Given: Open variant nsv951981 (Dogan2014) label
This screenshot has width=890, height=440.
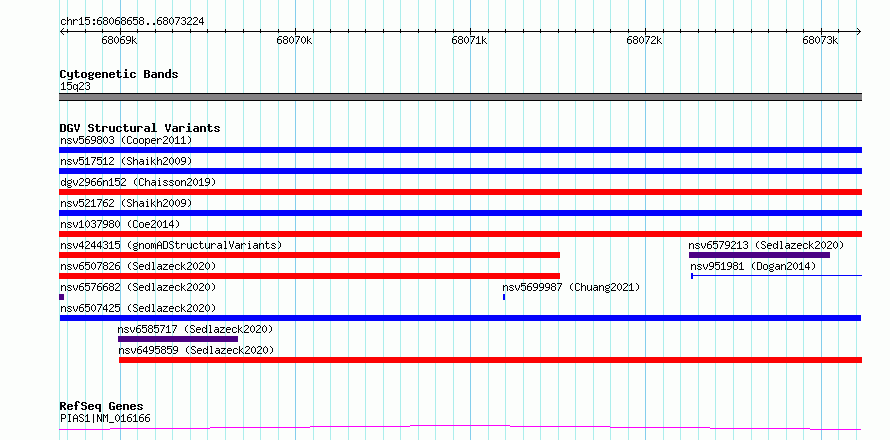Looking at the screenshot, I should pyautogui.click(x=753, y=266).
